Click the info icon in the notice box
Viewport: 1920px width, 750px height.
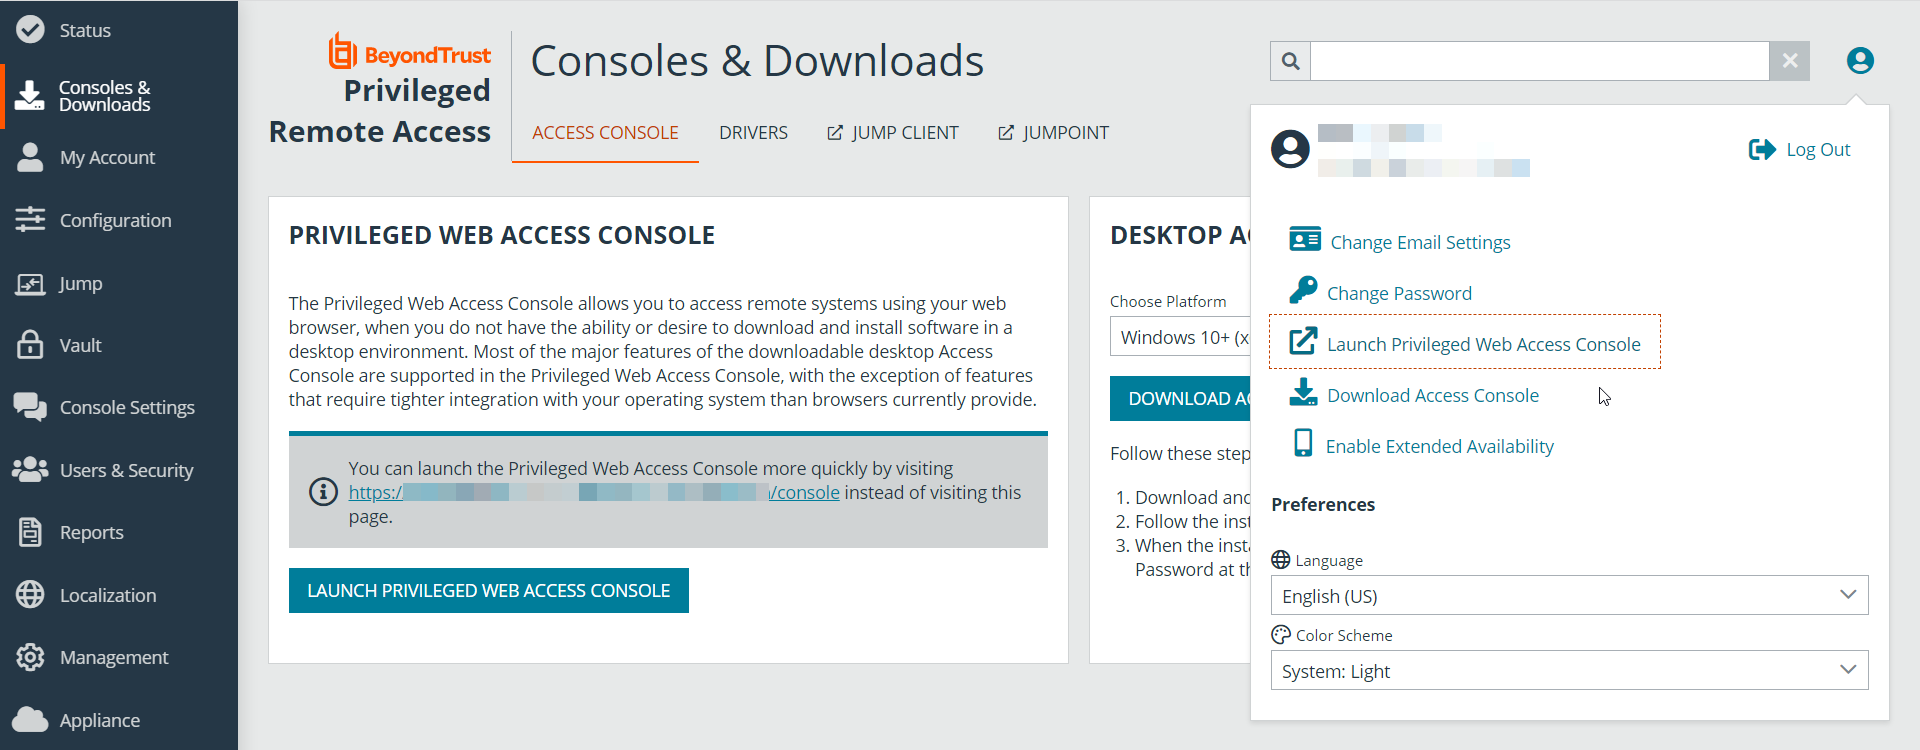tap(323, 492)
